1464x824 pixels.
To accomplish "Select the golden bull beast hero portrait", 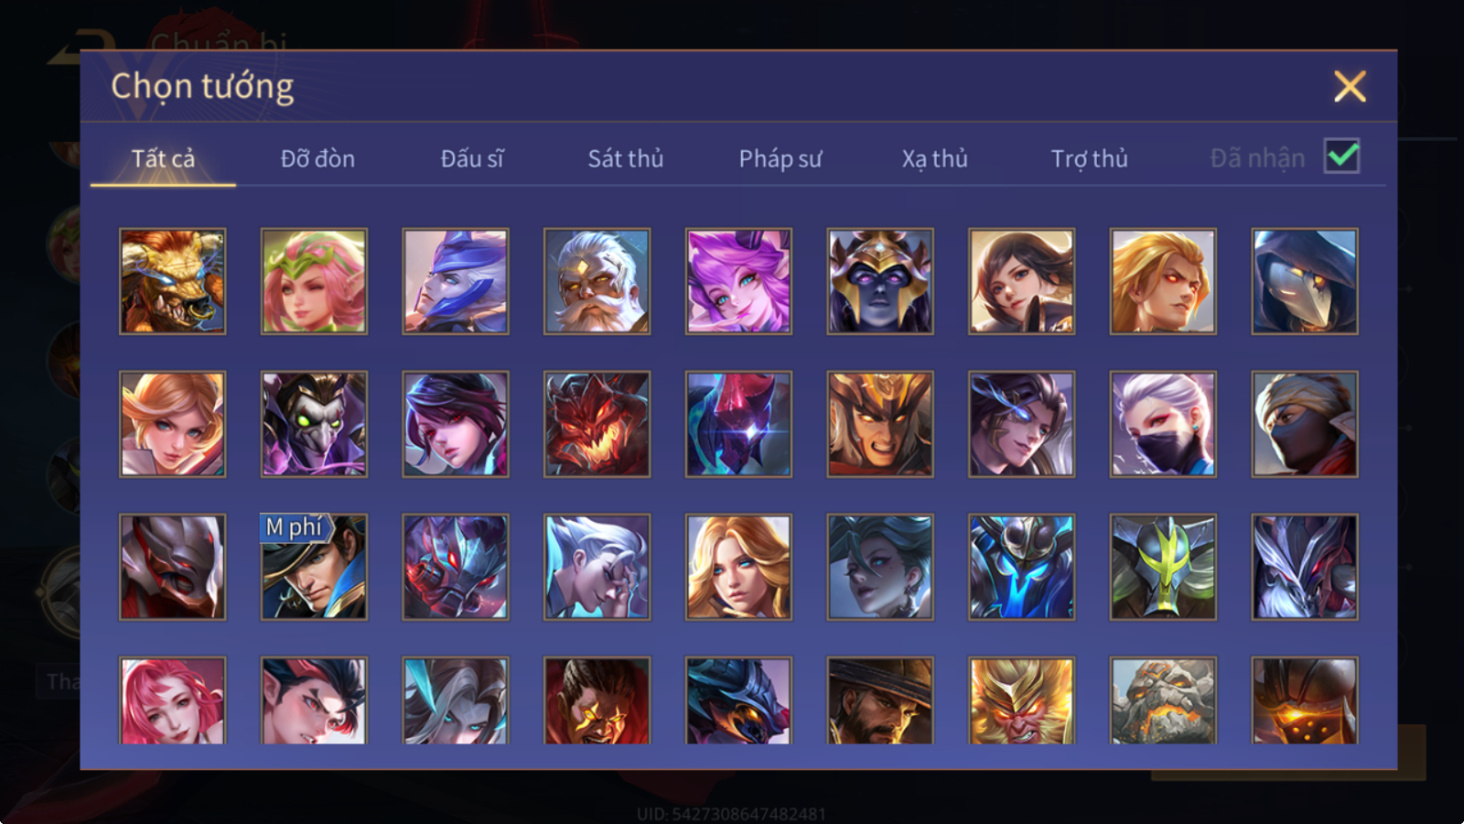I will pyautogui.click(x=172, y=281).
